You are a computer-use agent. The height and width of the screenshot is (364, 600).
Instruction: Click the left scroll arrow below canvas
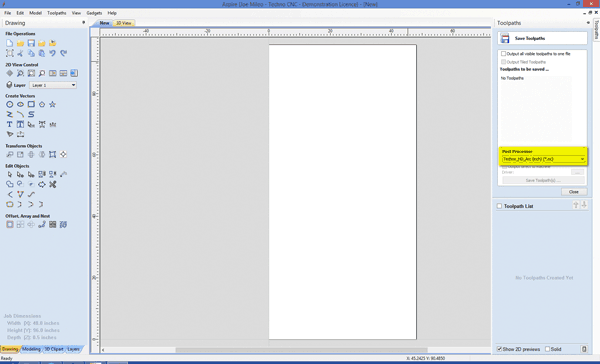tap(103, 350)
